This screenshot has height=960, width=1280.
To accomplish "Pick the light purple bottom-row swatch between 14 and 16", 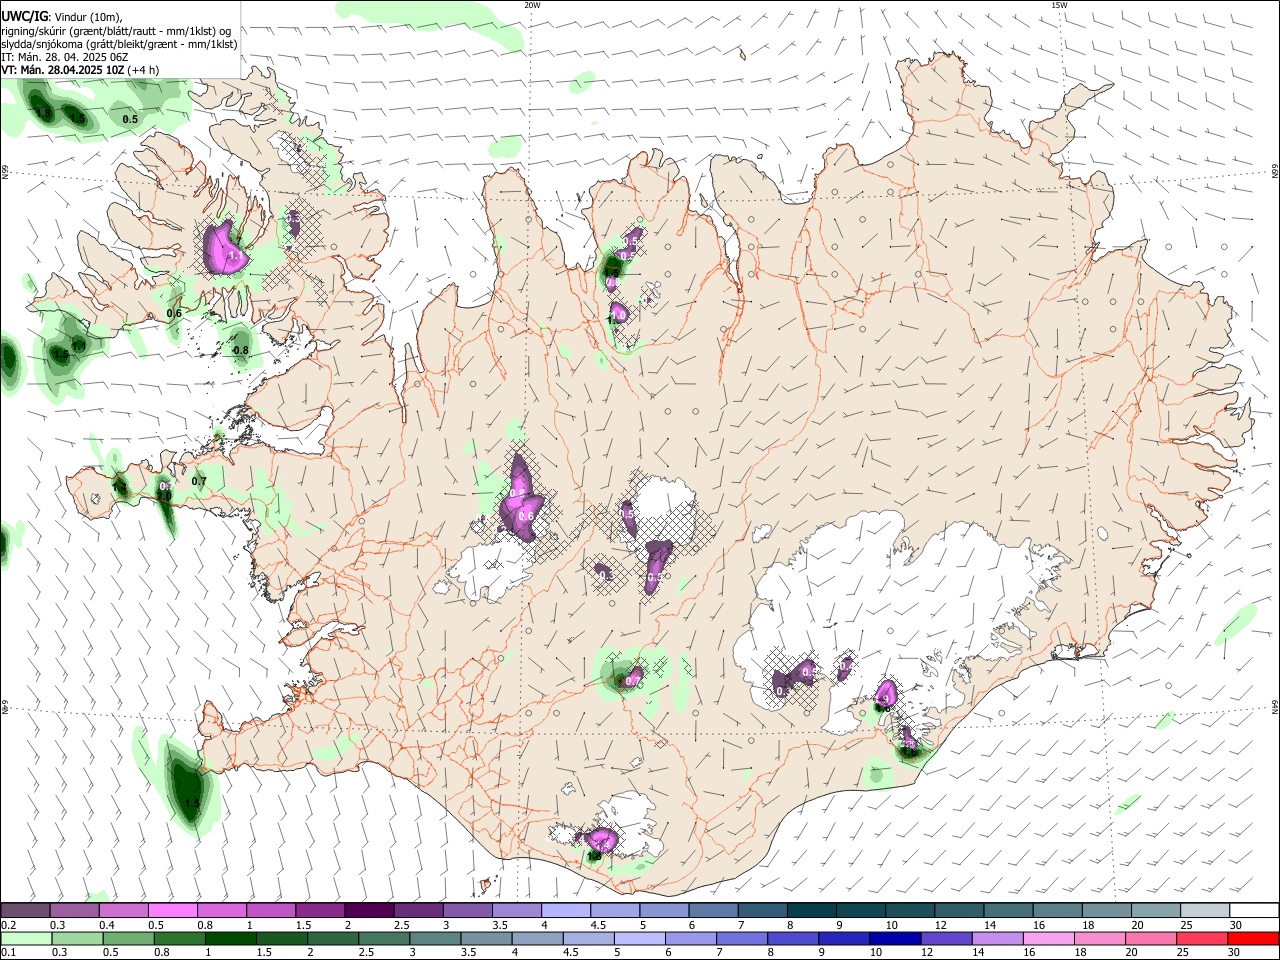I will (x=997, y=938).
